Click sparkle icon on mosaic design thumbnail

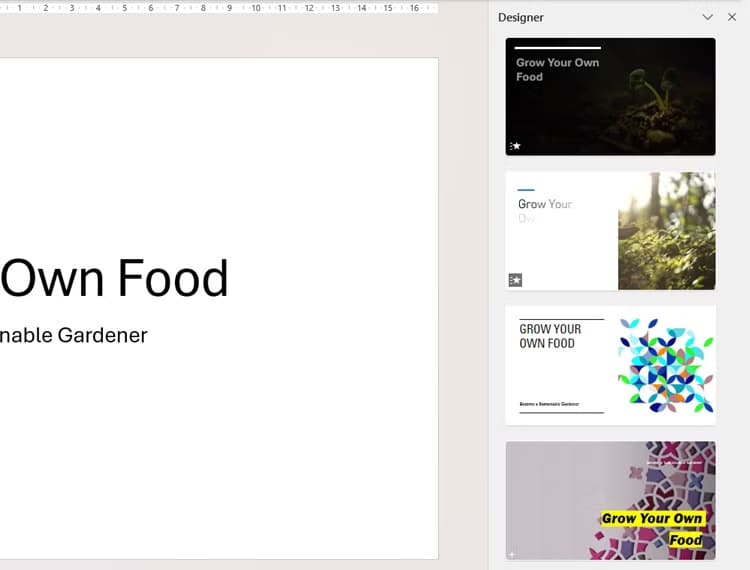[x=512, y=553]
